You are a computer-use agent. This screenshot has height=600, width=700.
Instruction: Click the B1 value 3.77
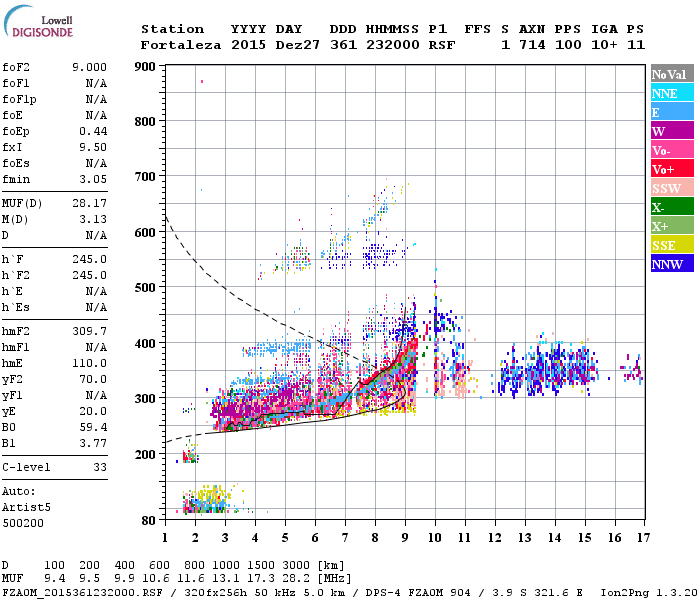pos(93,443)
